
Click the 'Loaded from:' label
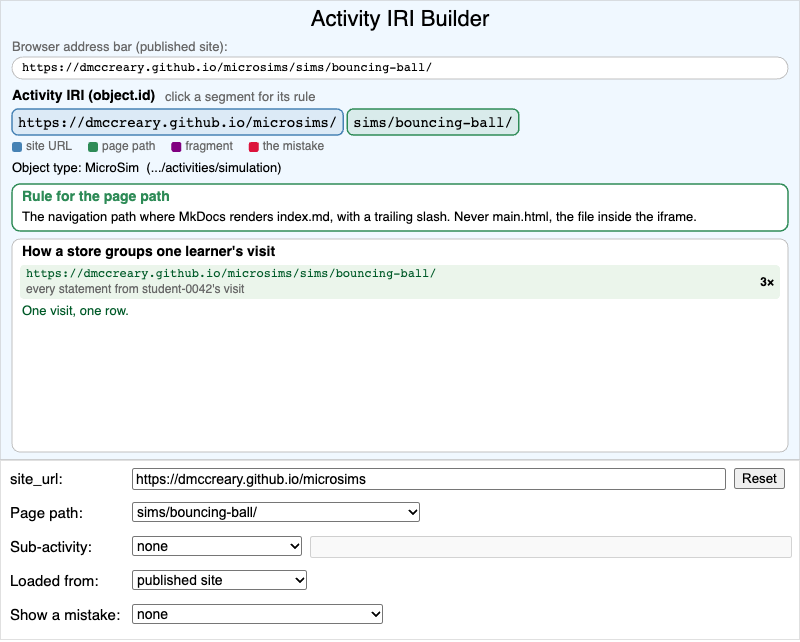point(55,581)
